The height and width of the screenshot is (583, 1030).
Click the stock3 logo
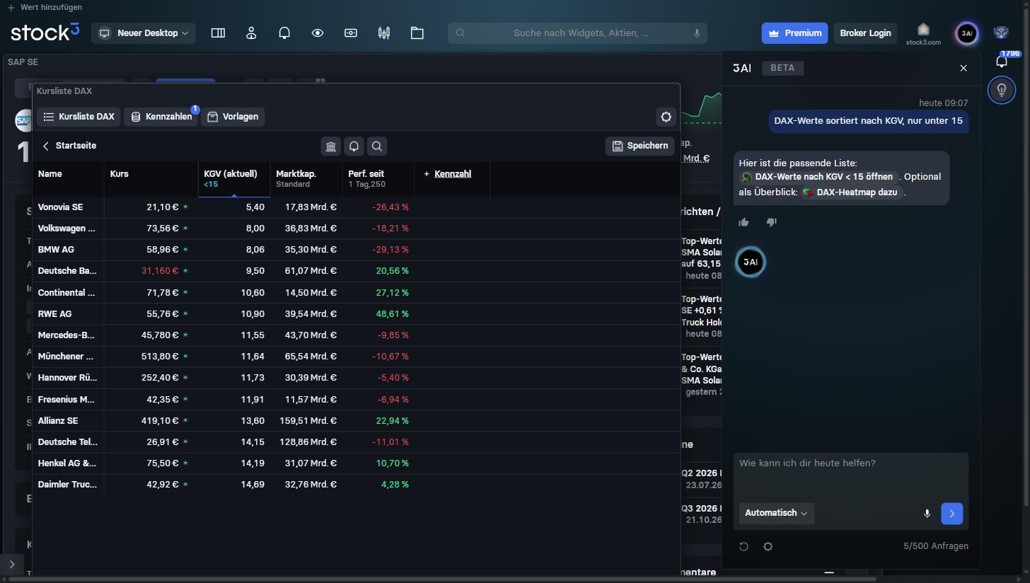click(45, 33)
